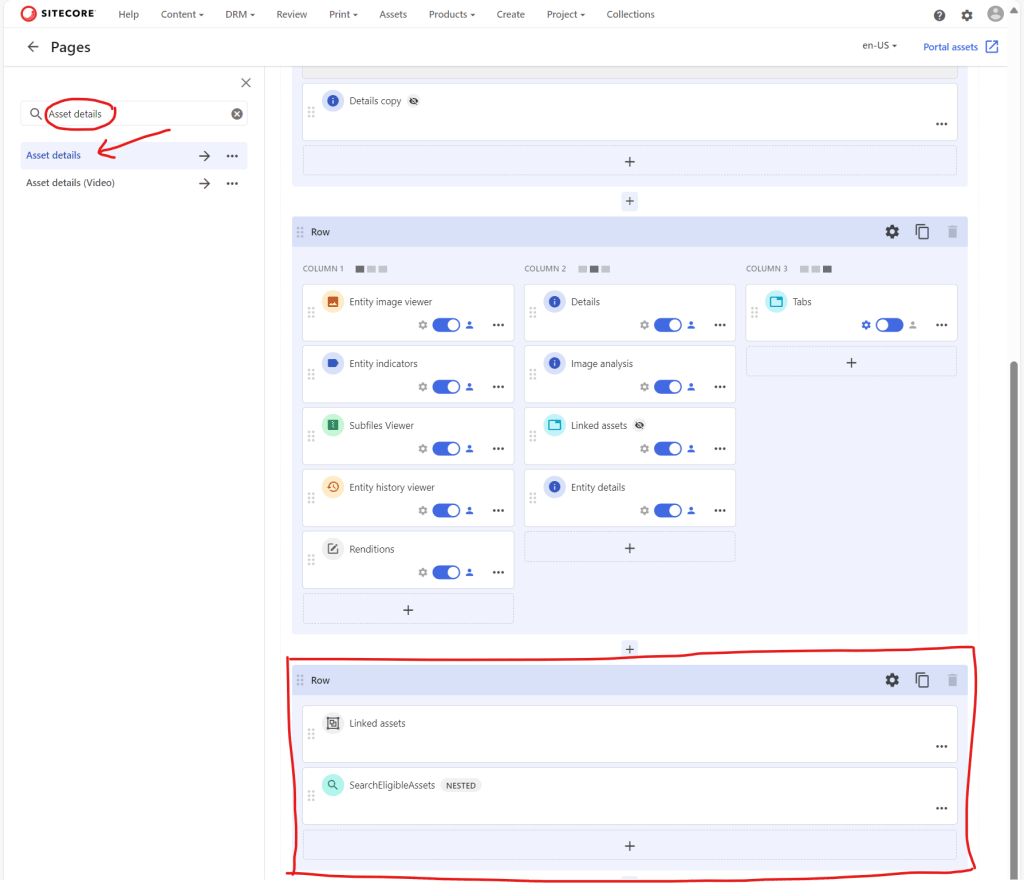Expand the Content menu dropdown
This screenshot has width=1024, height=883.
tap(182, 15)
